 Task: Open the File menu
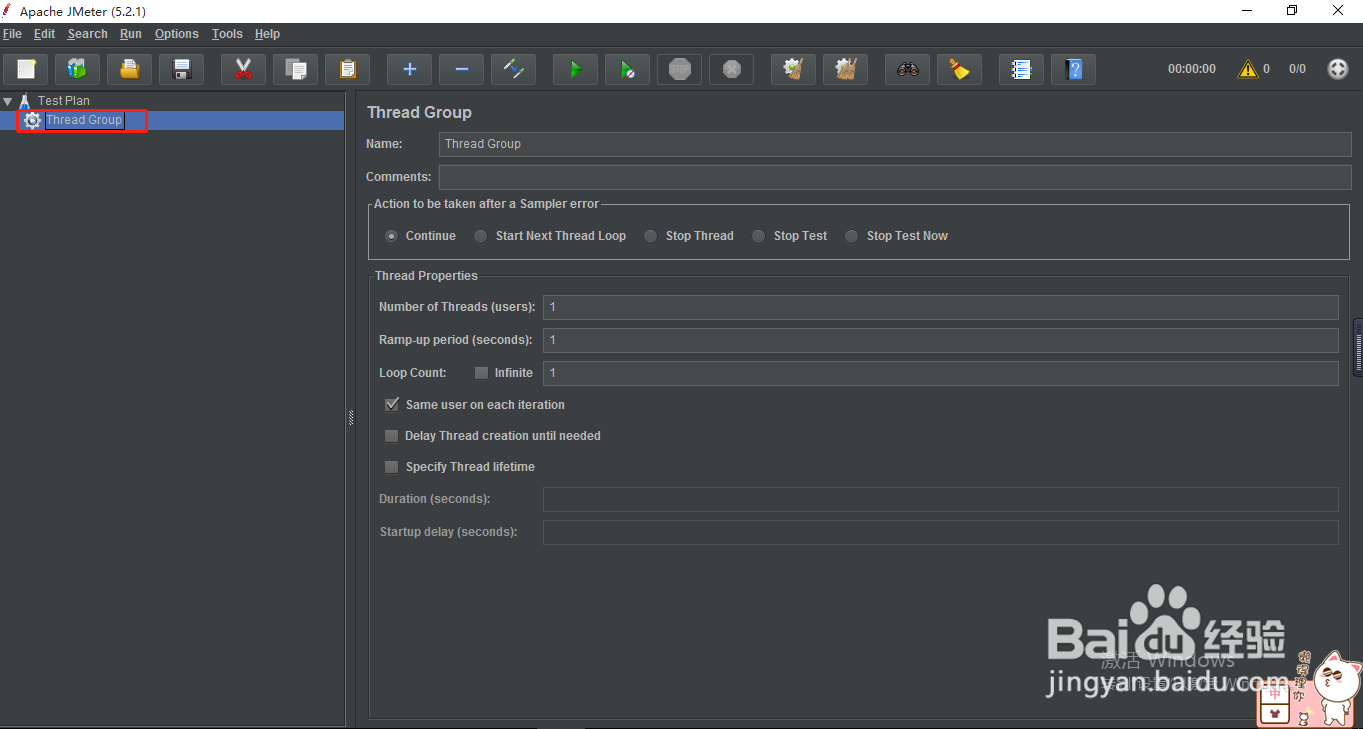click(x=12, y=34)
